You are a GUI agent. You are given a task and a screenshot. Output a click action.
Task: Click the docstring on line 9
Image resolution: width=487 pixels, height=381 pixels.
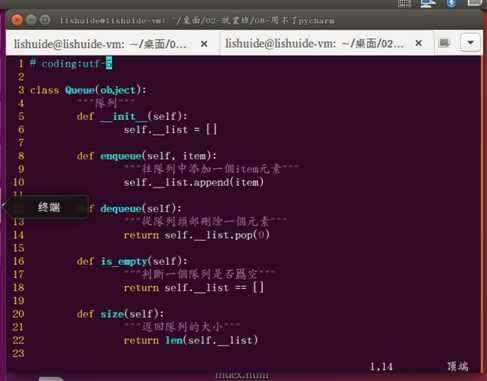point(211,169)
